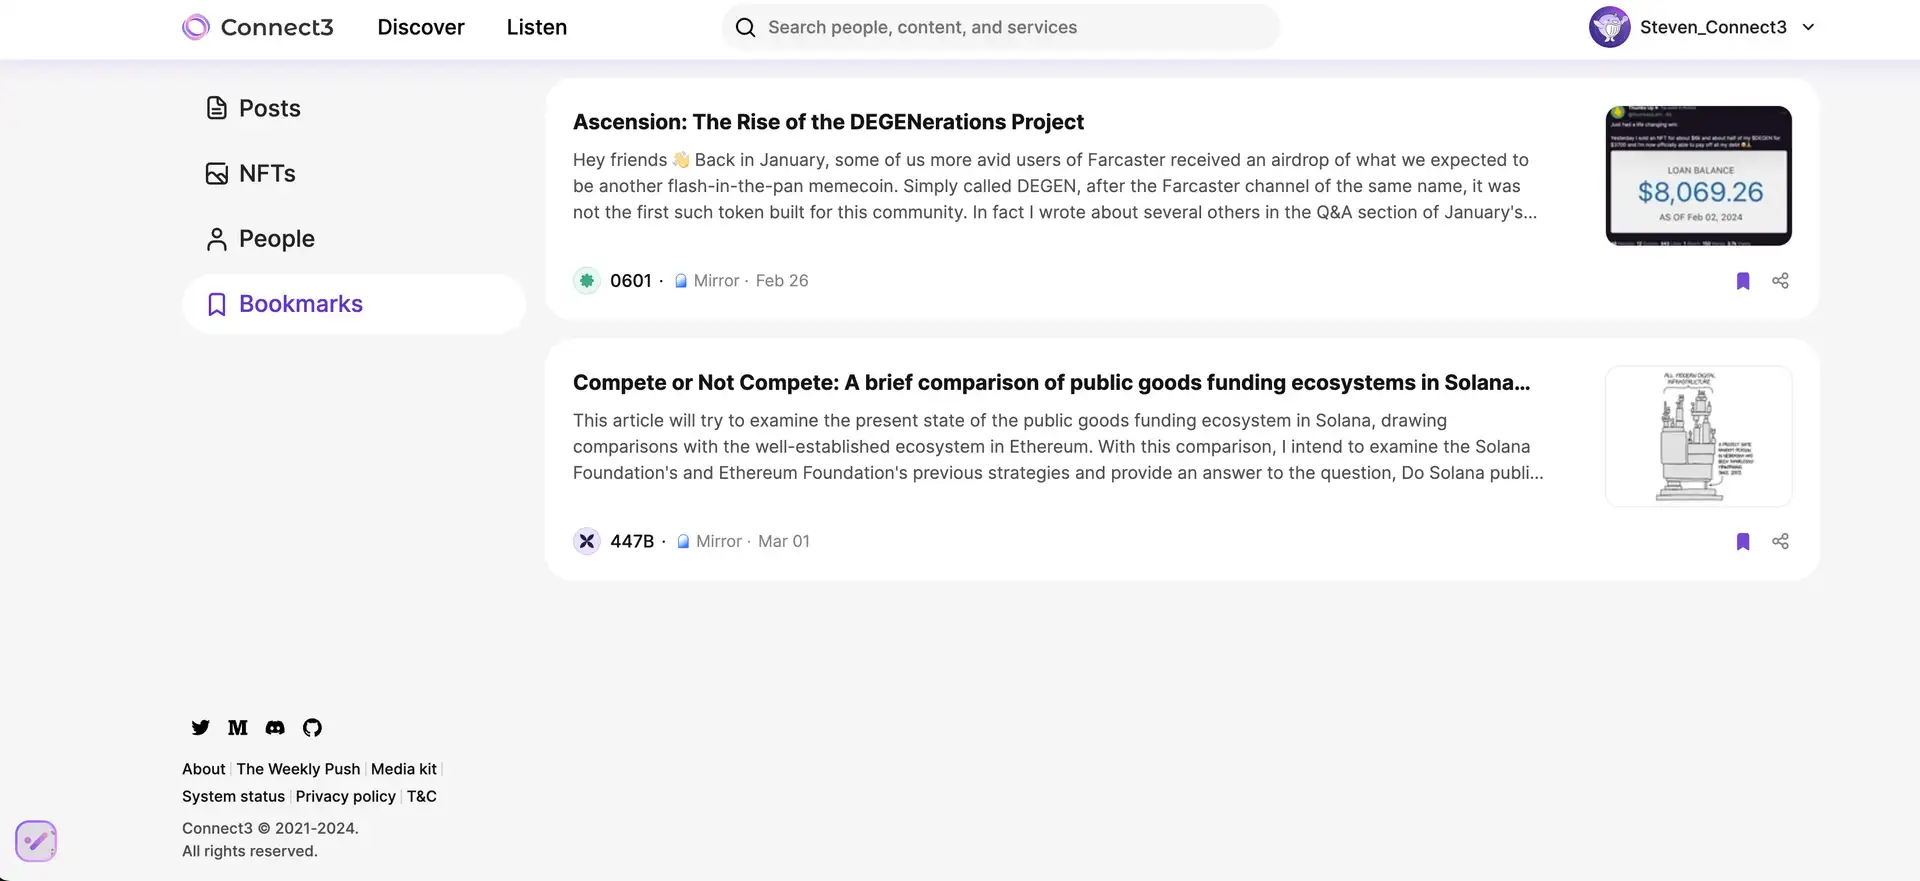1920x881 pixels.
Task: Open the Privacy policy link
Action: click(346, 796)
